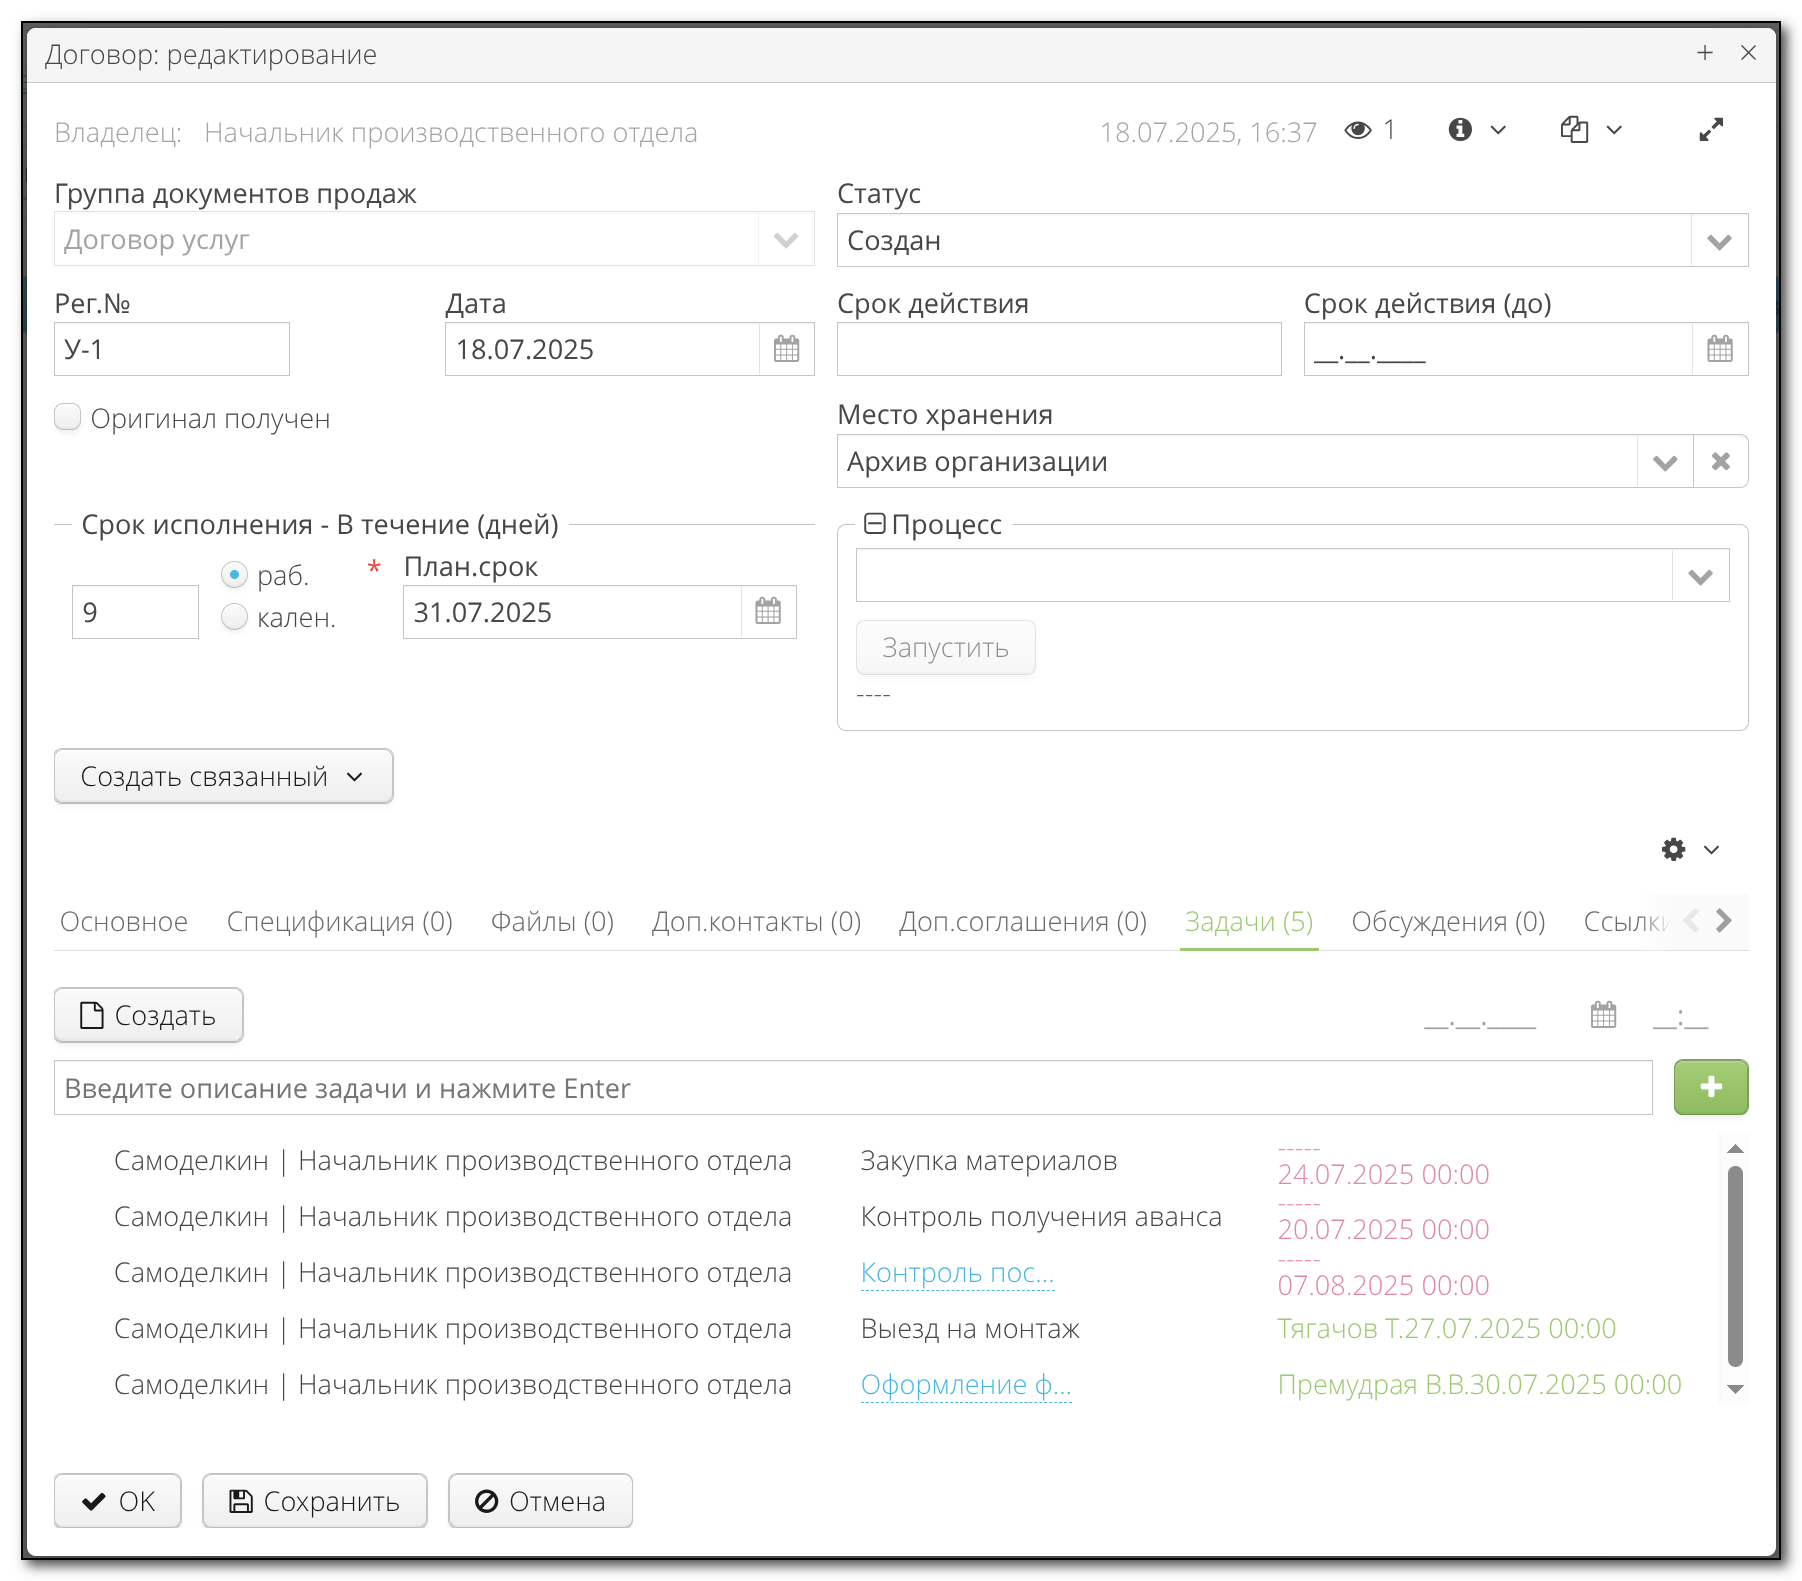Switch to the Спецификация tab
The image size is (1802, 1581).
339,921
